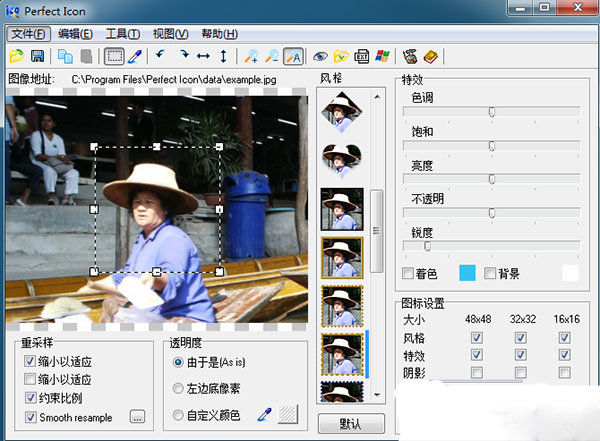This screenshot has width=600, height=441.
Task: Enable the 着色 checkbox
Action: (x=407, y=273)
